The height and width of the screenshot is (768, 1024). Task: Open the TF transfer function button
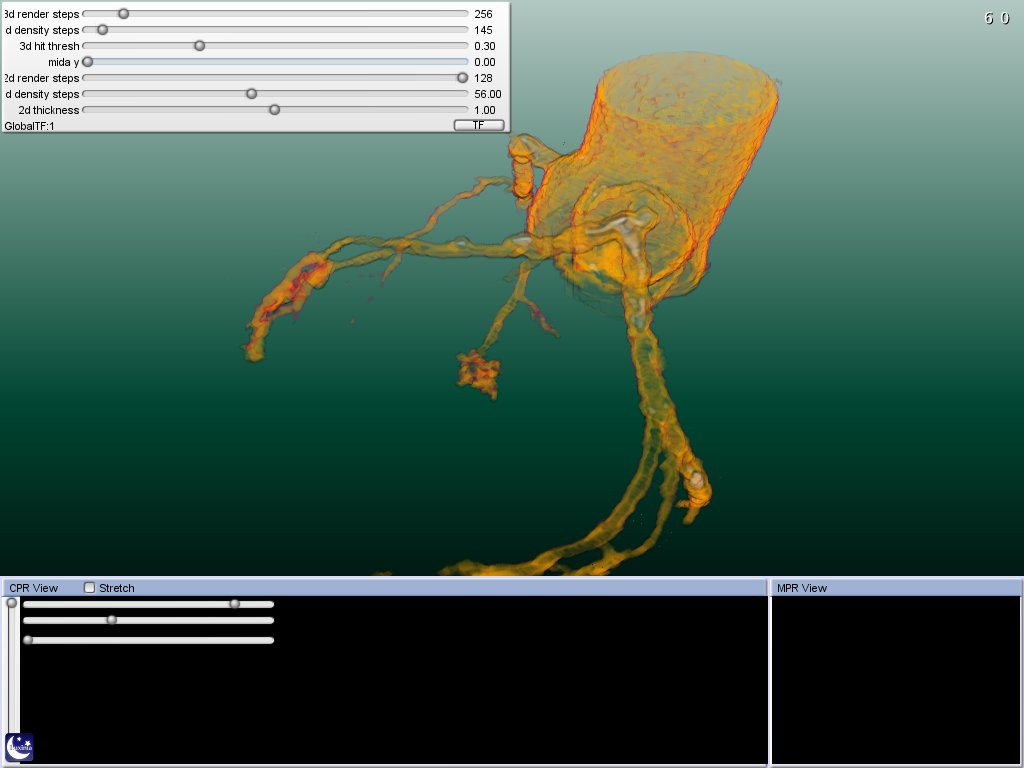(479, 125)
